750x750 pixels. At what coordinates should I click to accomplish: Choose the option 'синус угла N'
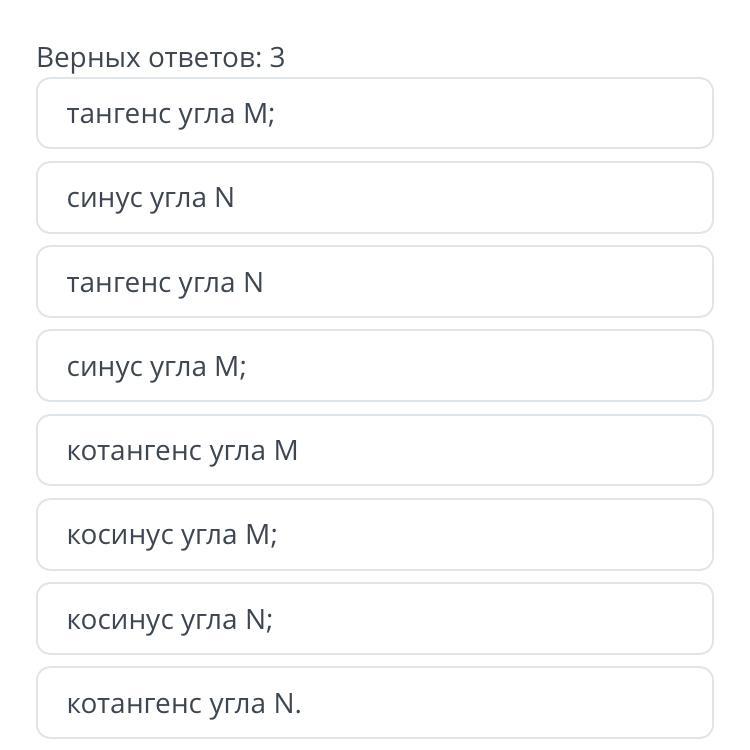[374, 198]
